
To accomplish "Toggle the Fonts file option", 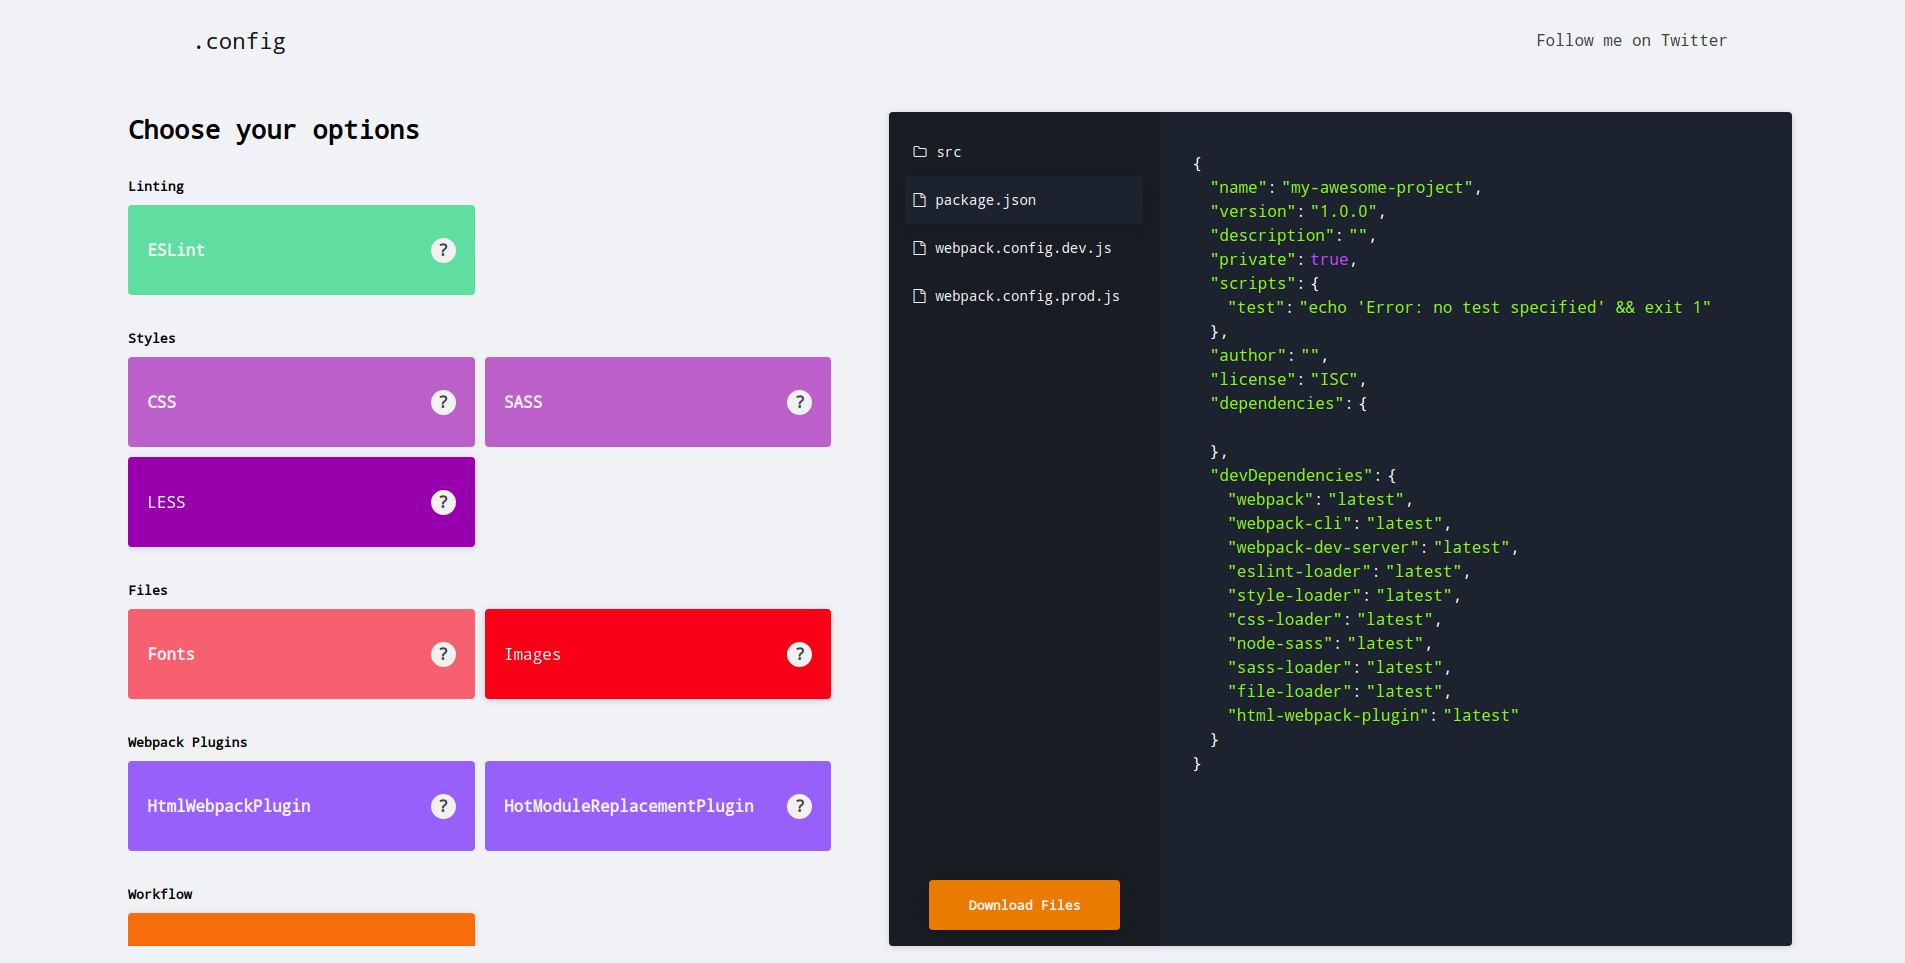I will pyautogui.click(x=301, y=654).
